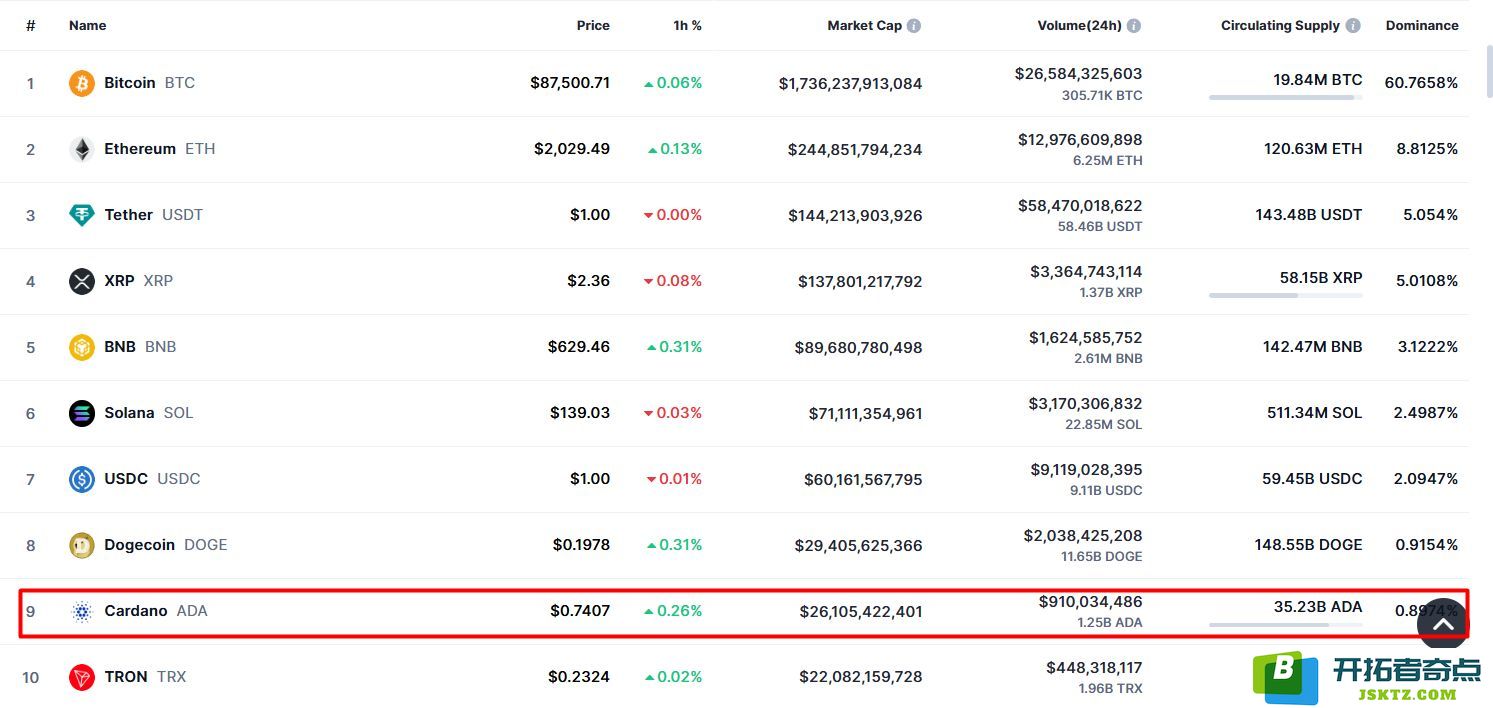Select the TRON price $0.2324
Viewport: 1493px width, 708px height.
579,677
